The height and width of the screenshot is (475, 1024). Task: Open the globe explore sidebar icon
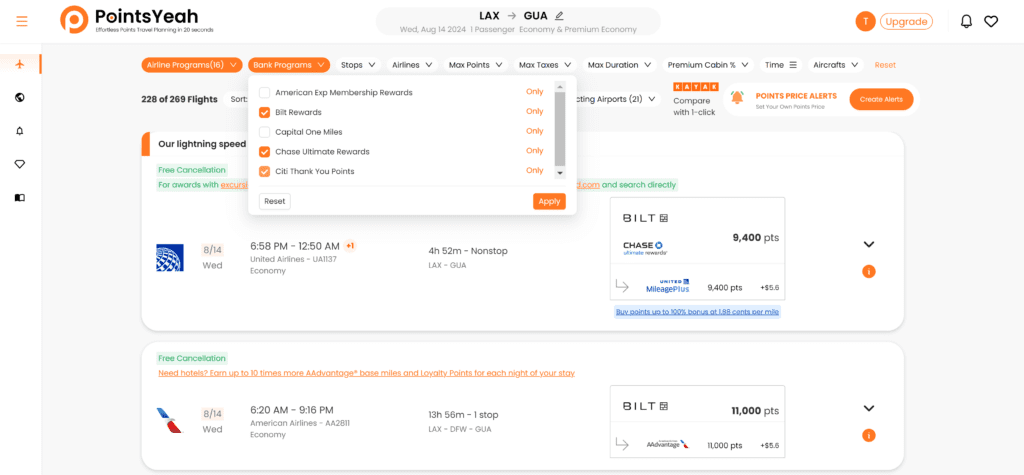coord(20,97)
